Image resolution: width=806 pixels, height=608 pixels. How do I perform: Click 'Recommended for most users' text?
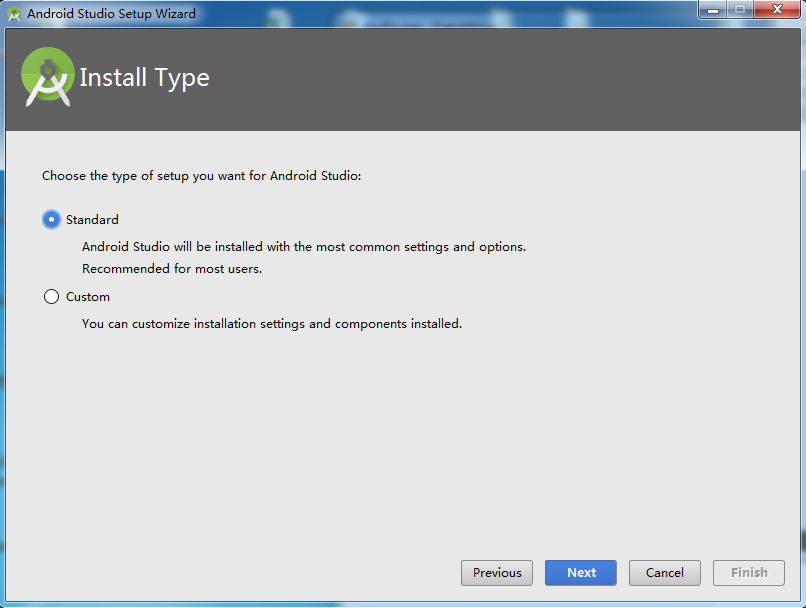tap(172, 269)
